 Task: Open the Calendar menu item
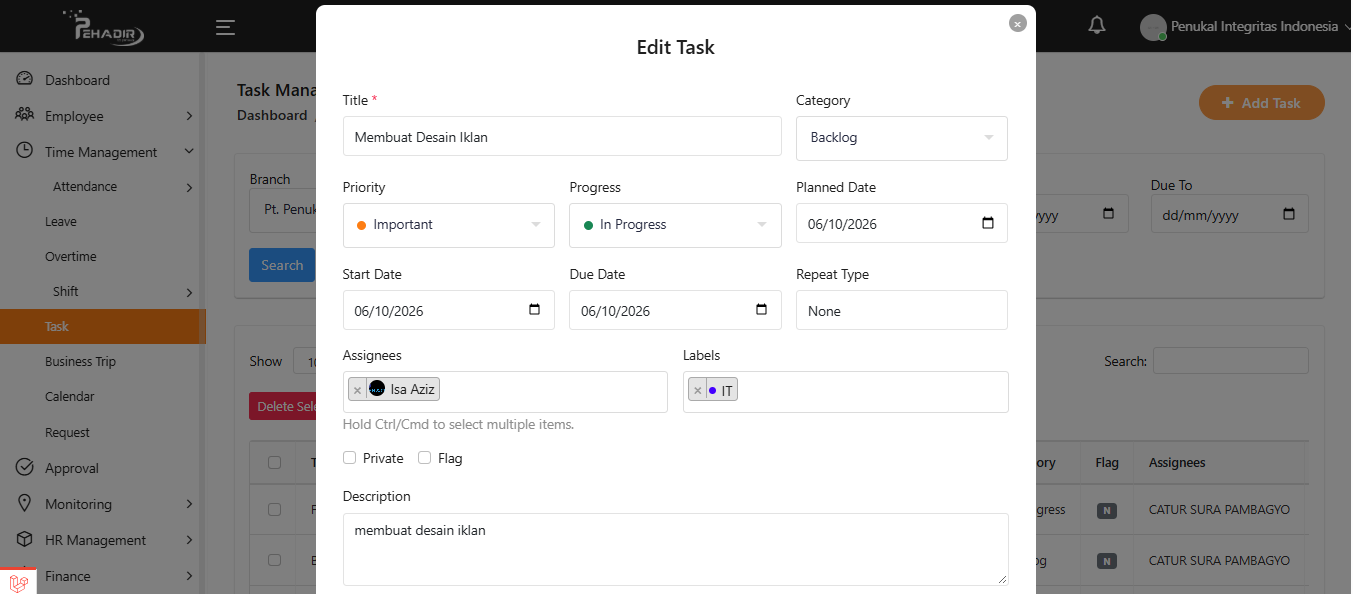(x=70, y=397)
